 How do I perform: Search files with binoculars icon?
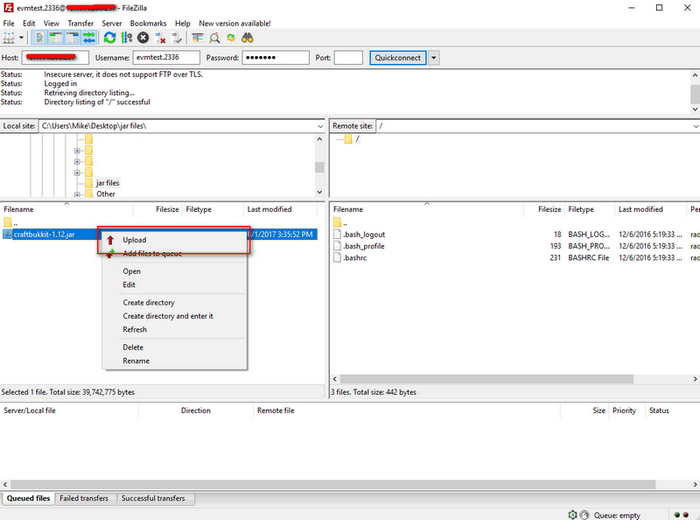pyautogui.click(x=247, y=38)
